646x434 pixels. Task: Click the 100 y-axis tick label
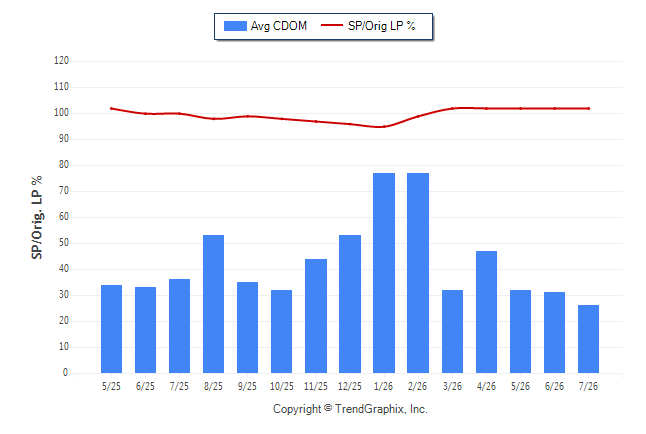click(x=61, y=113)
